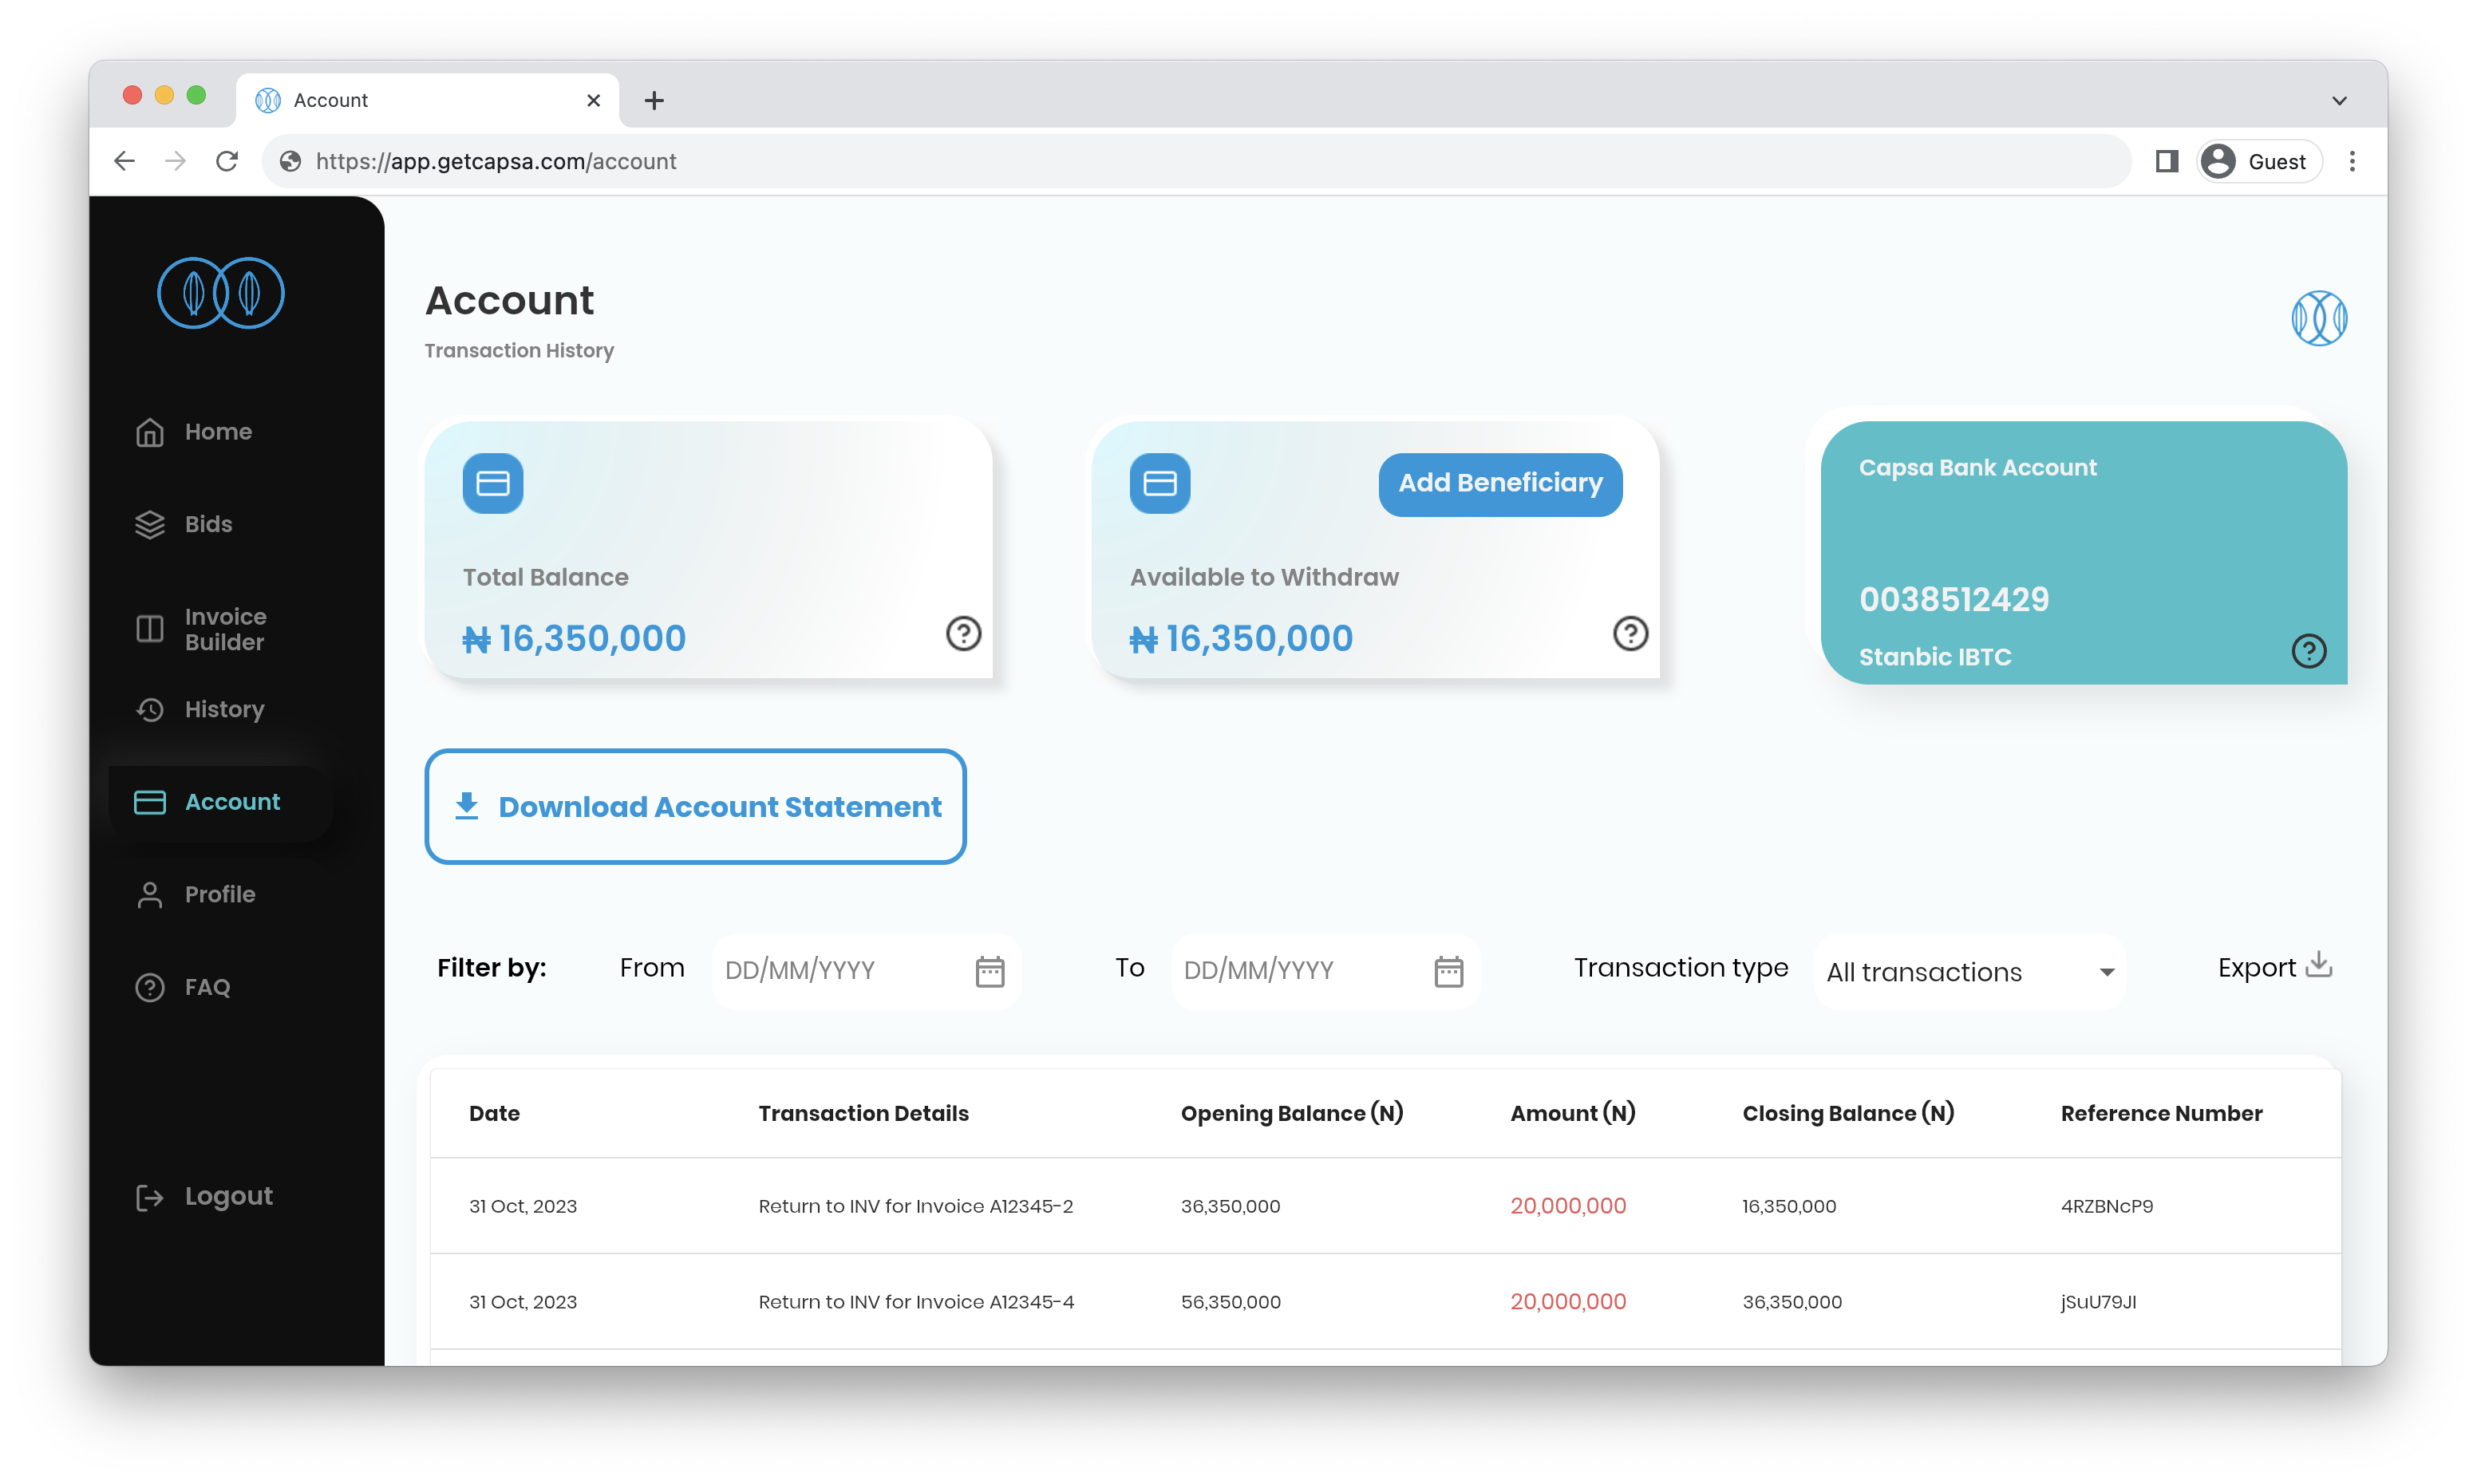Click reference number 4RZBNcP9
This screenshot has height=1484, width=2477.
[x=2106, y=1206]
